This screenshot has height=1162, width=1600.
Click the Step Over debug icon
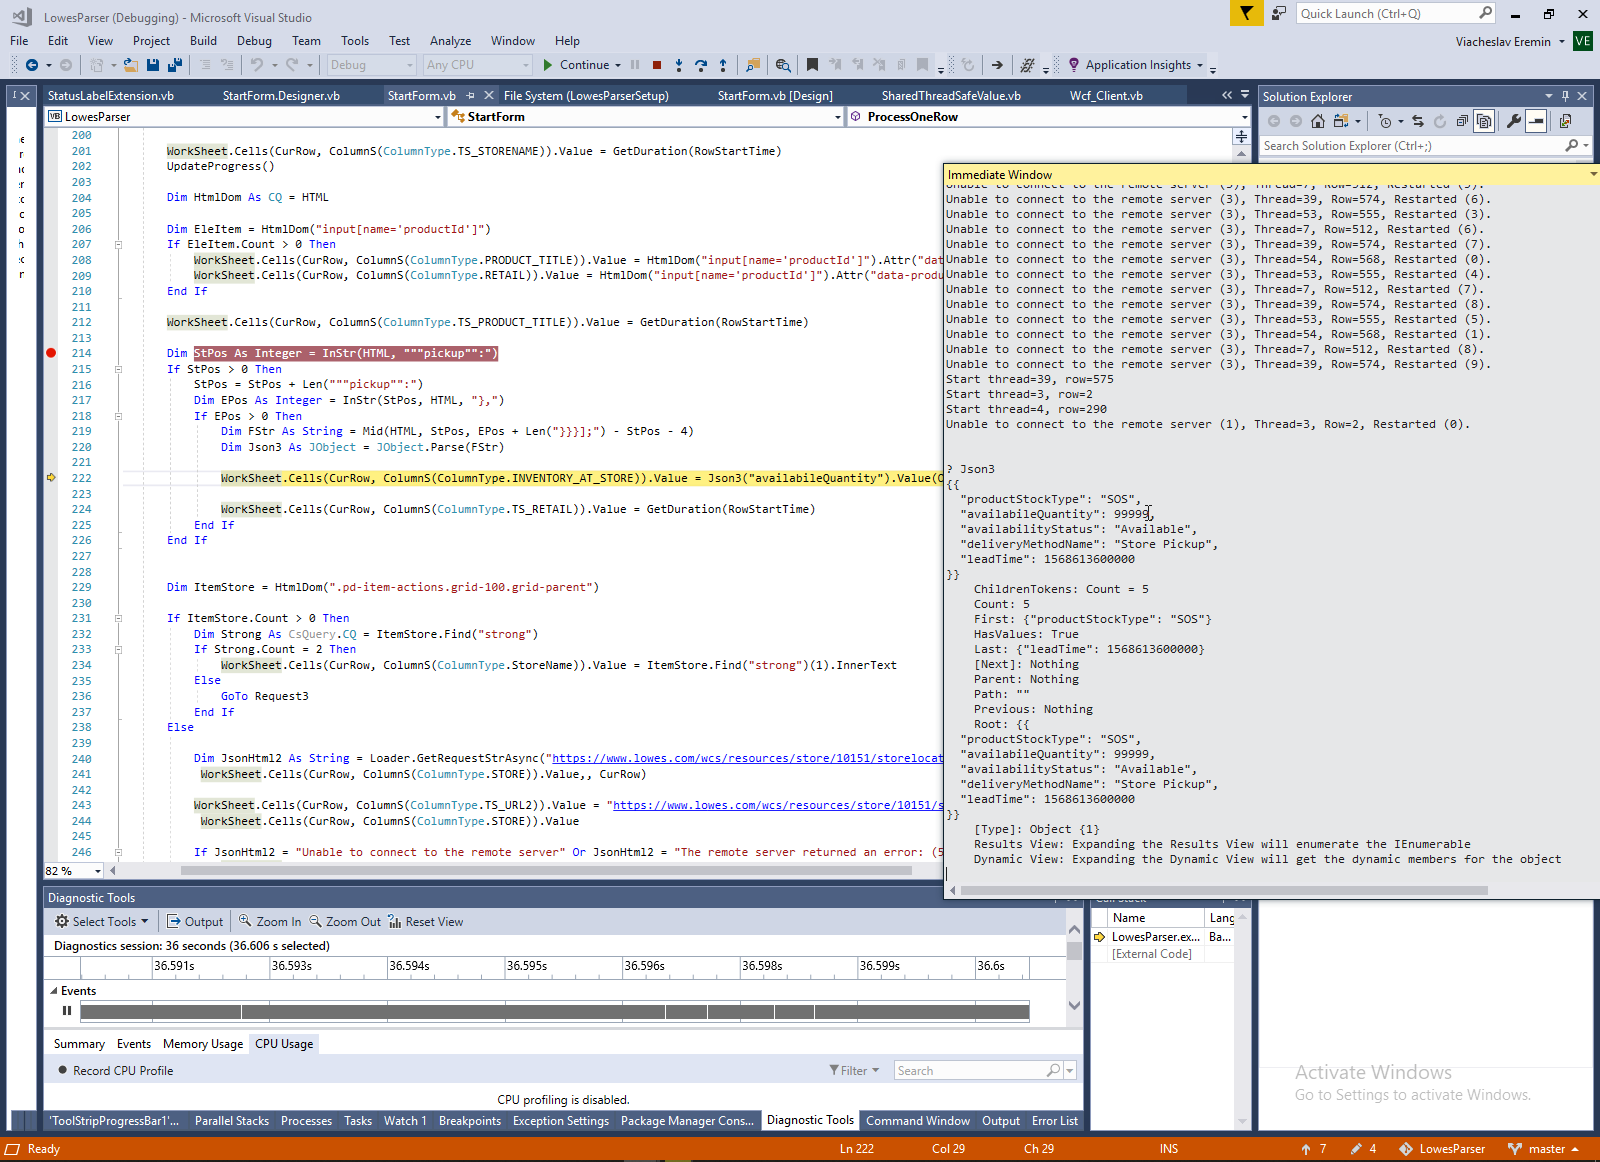[701, 65]
